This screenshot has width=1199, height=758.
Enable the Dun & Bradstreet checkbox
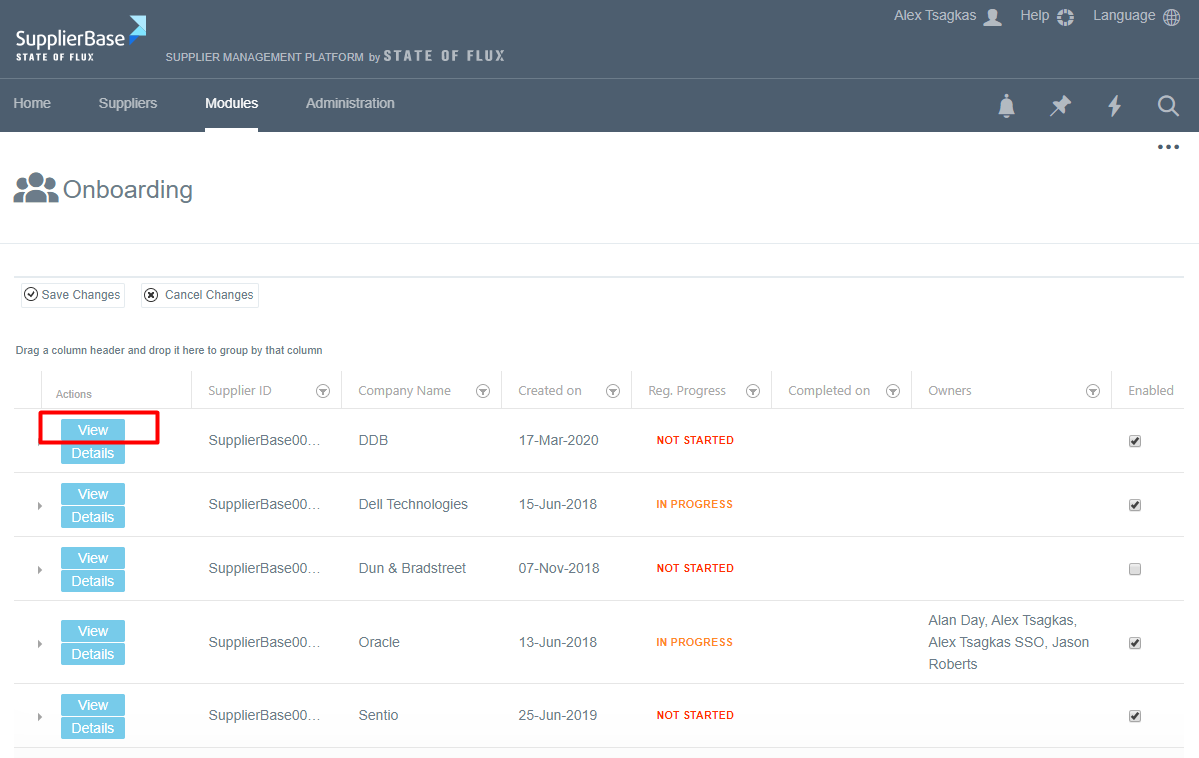[x=1135, y=569]
